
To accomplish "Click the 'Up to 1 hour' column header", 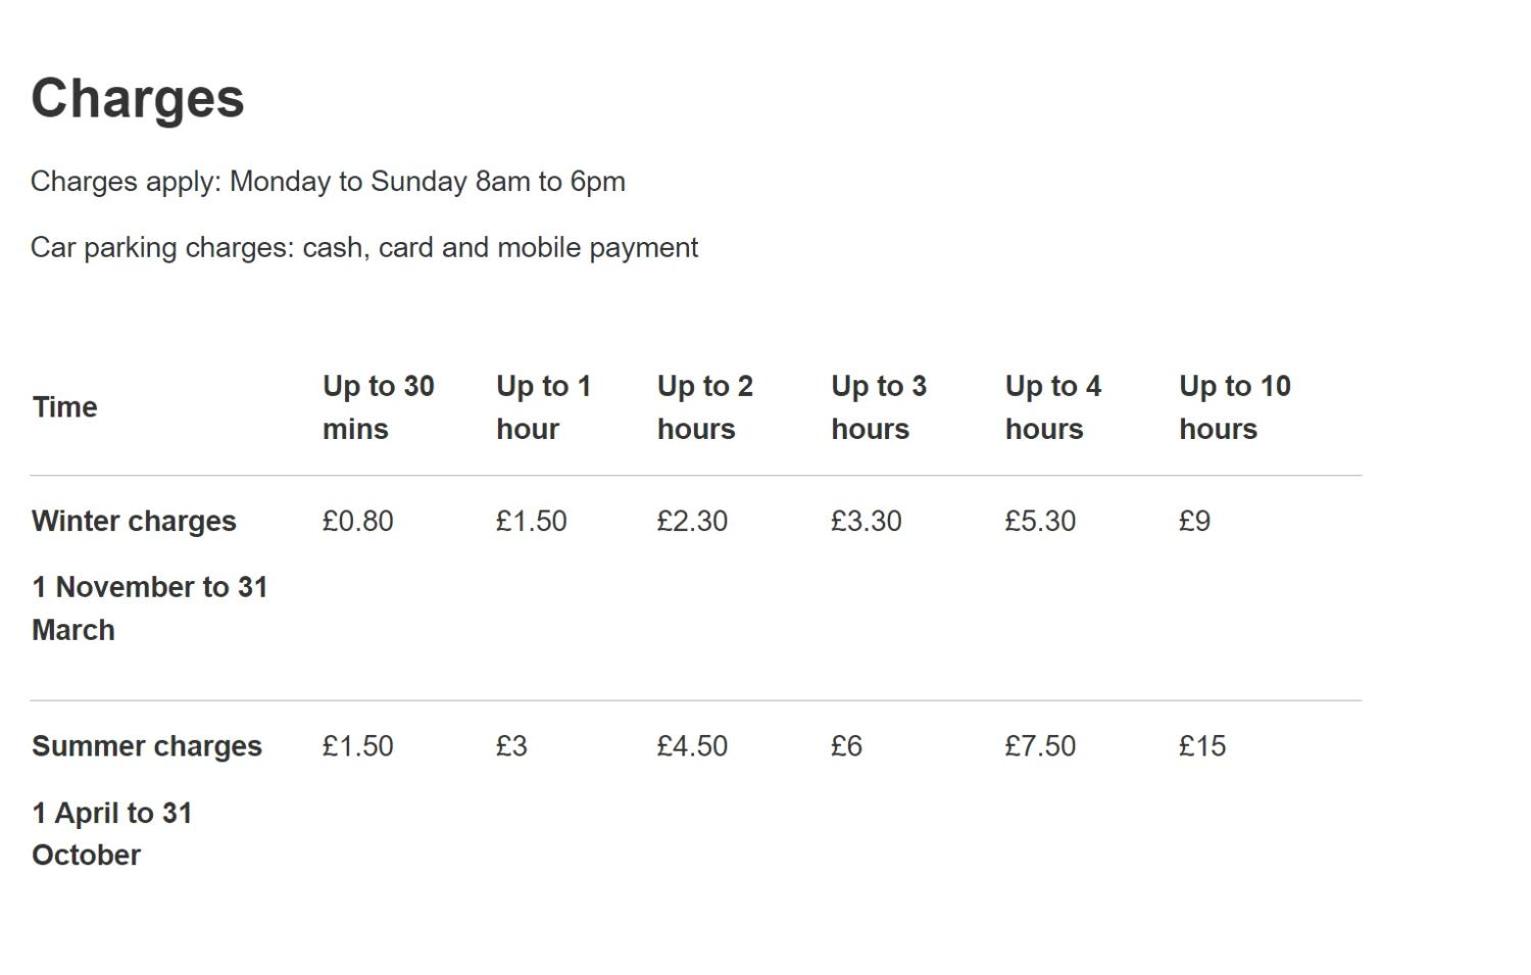I will (543, 407).
